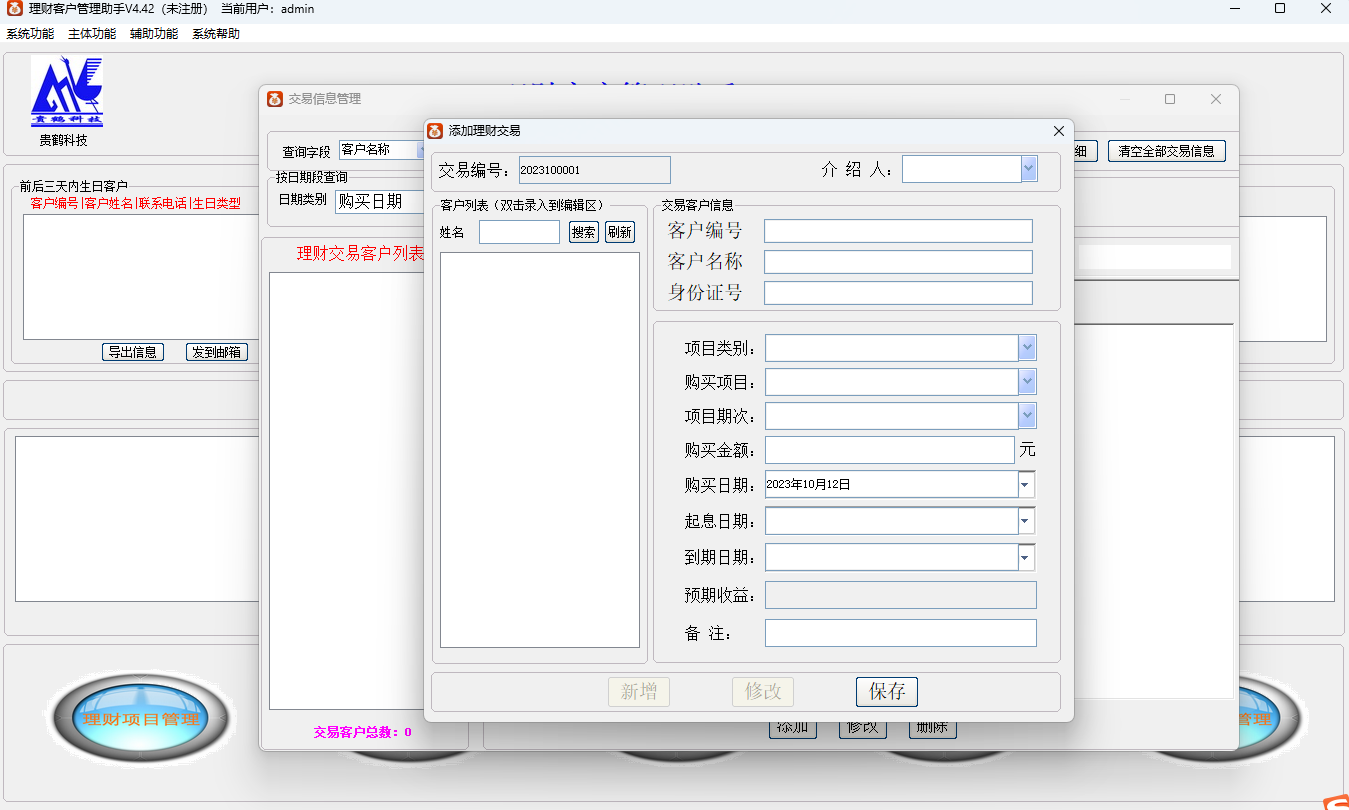
Task: Click the 贵鹤科技 caption under logo
Action: pyautogui.click(x=63, y=141)
